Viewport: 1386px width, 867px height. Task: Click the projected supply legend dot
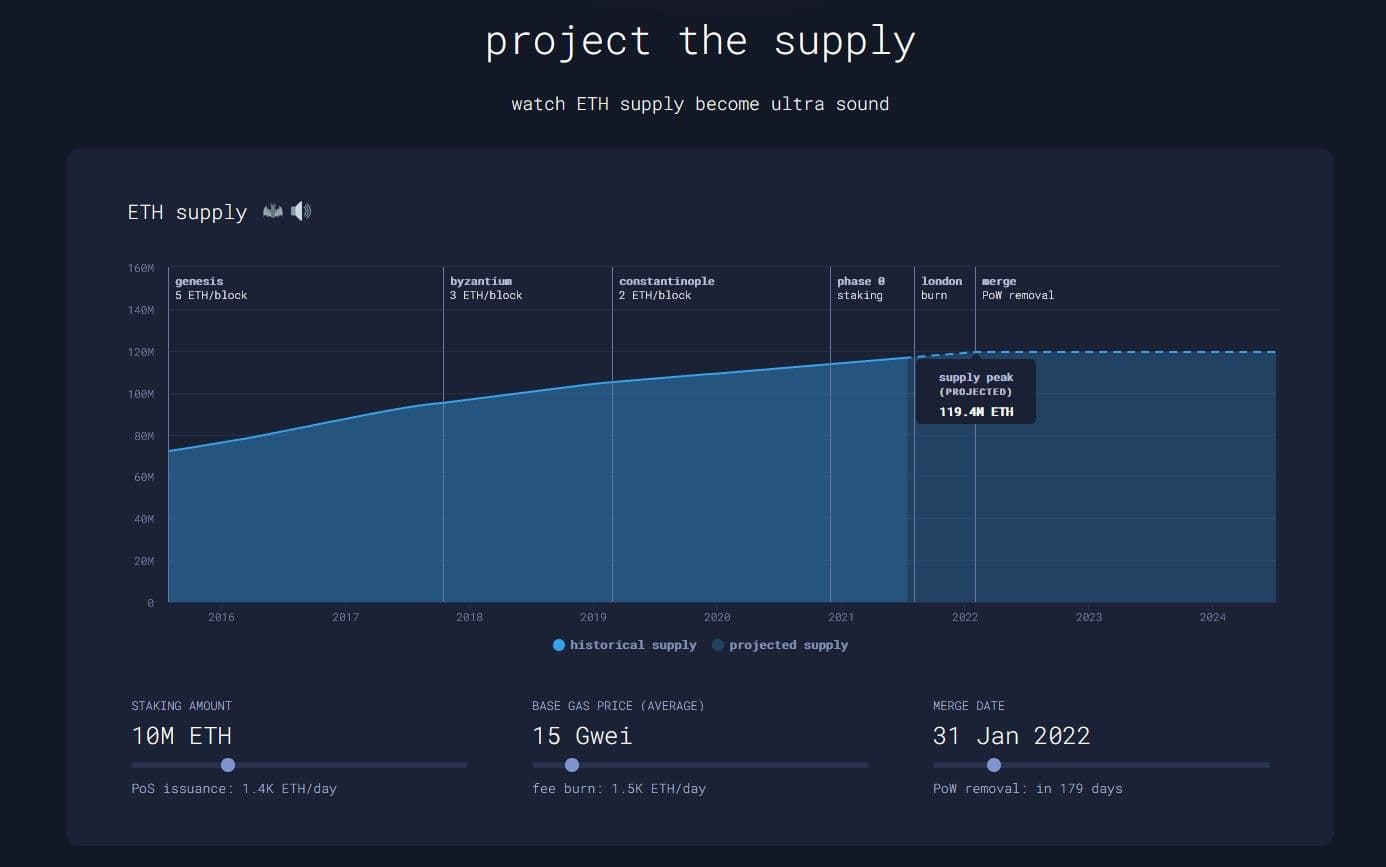pos(718,645)
